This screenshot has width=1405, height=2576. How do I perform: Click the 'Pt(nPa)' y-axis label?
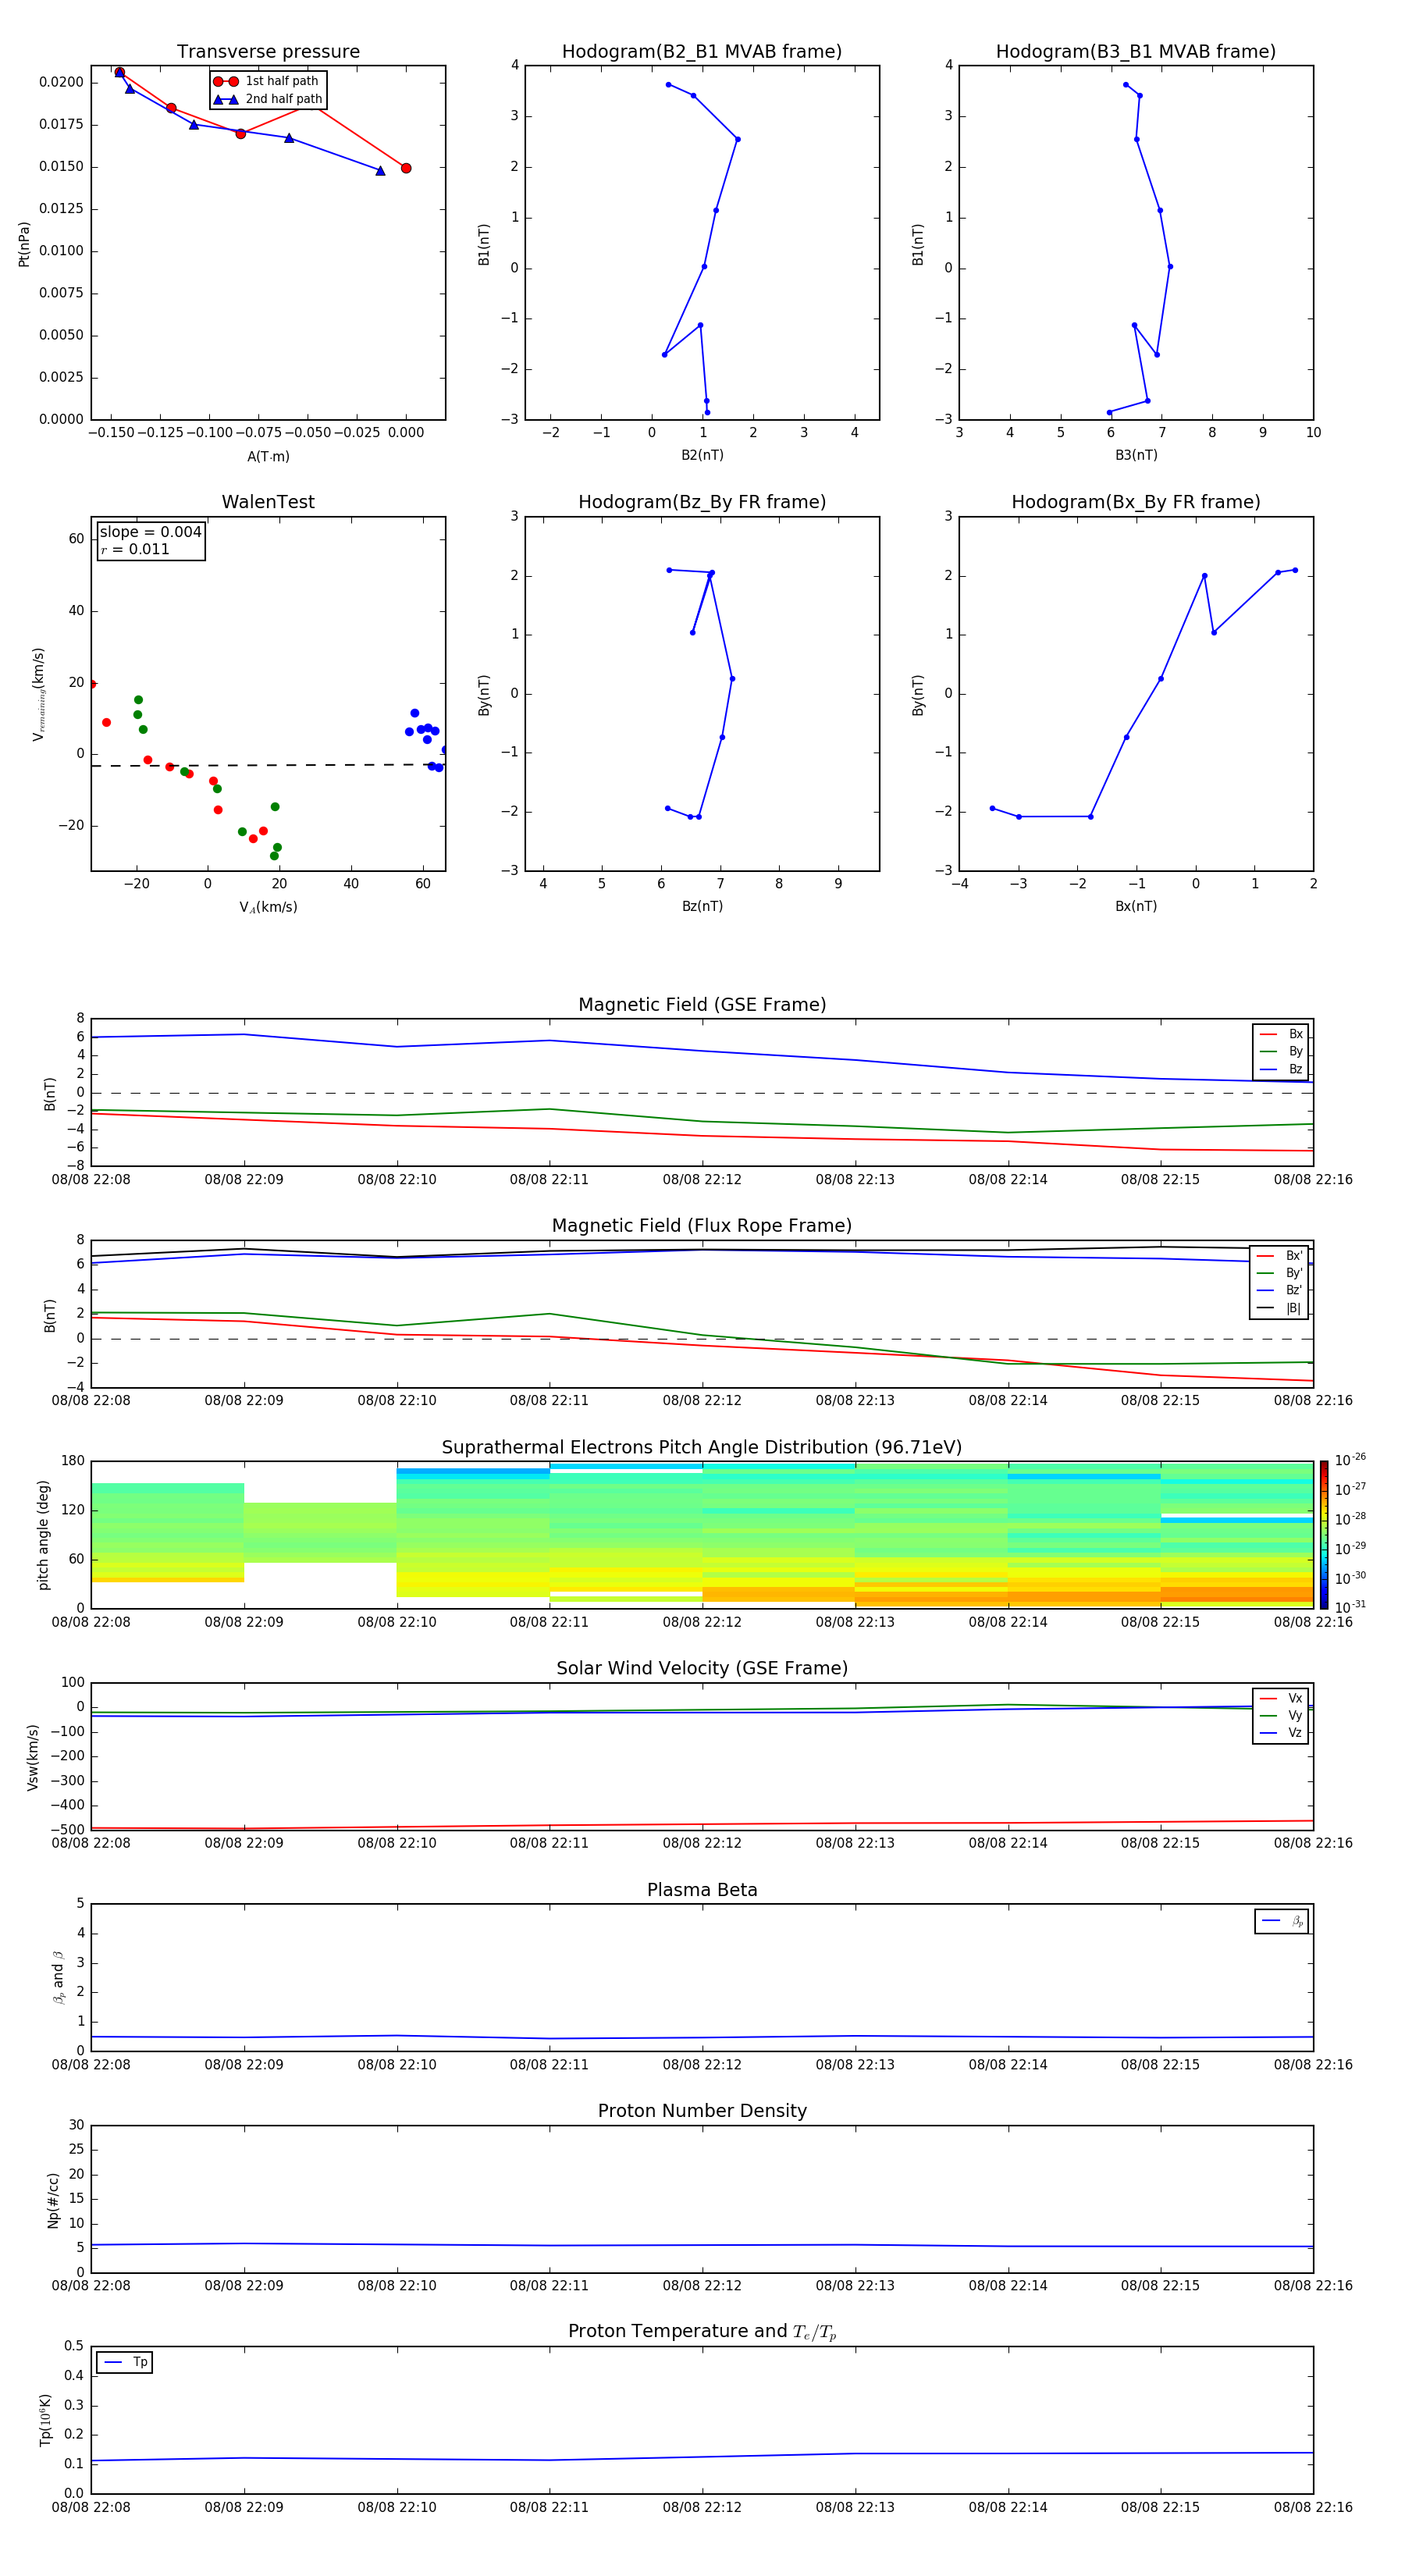click(x=24, y=244)
